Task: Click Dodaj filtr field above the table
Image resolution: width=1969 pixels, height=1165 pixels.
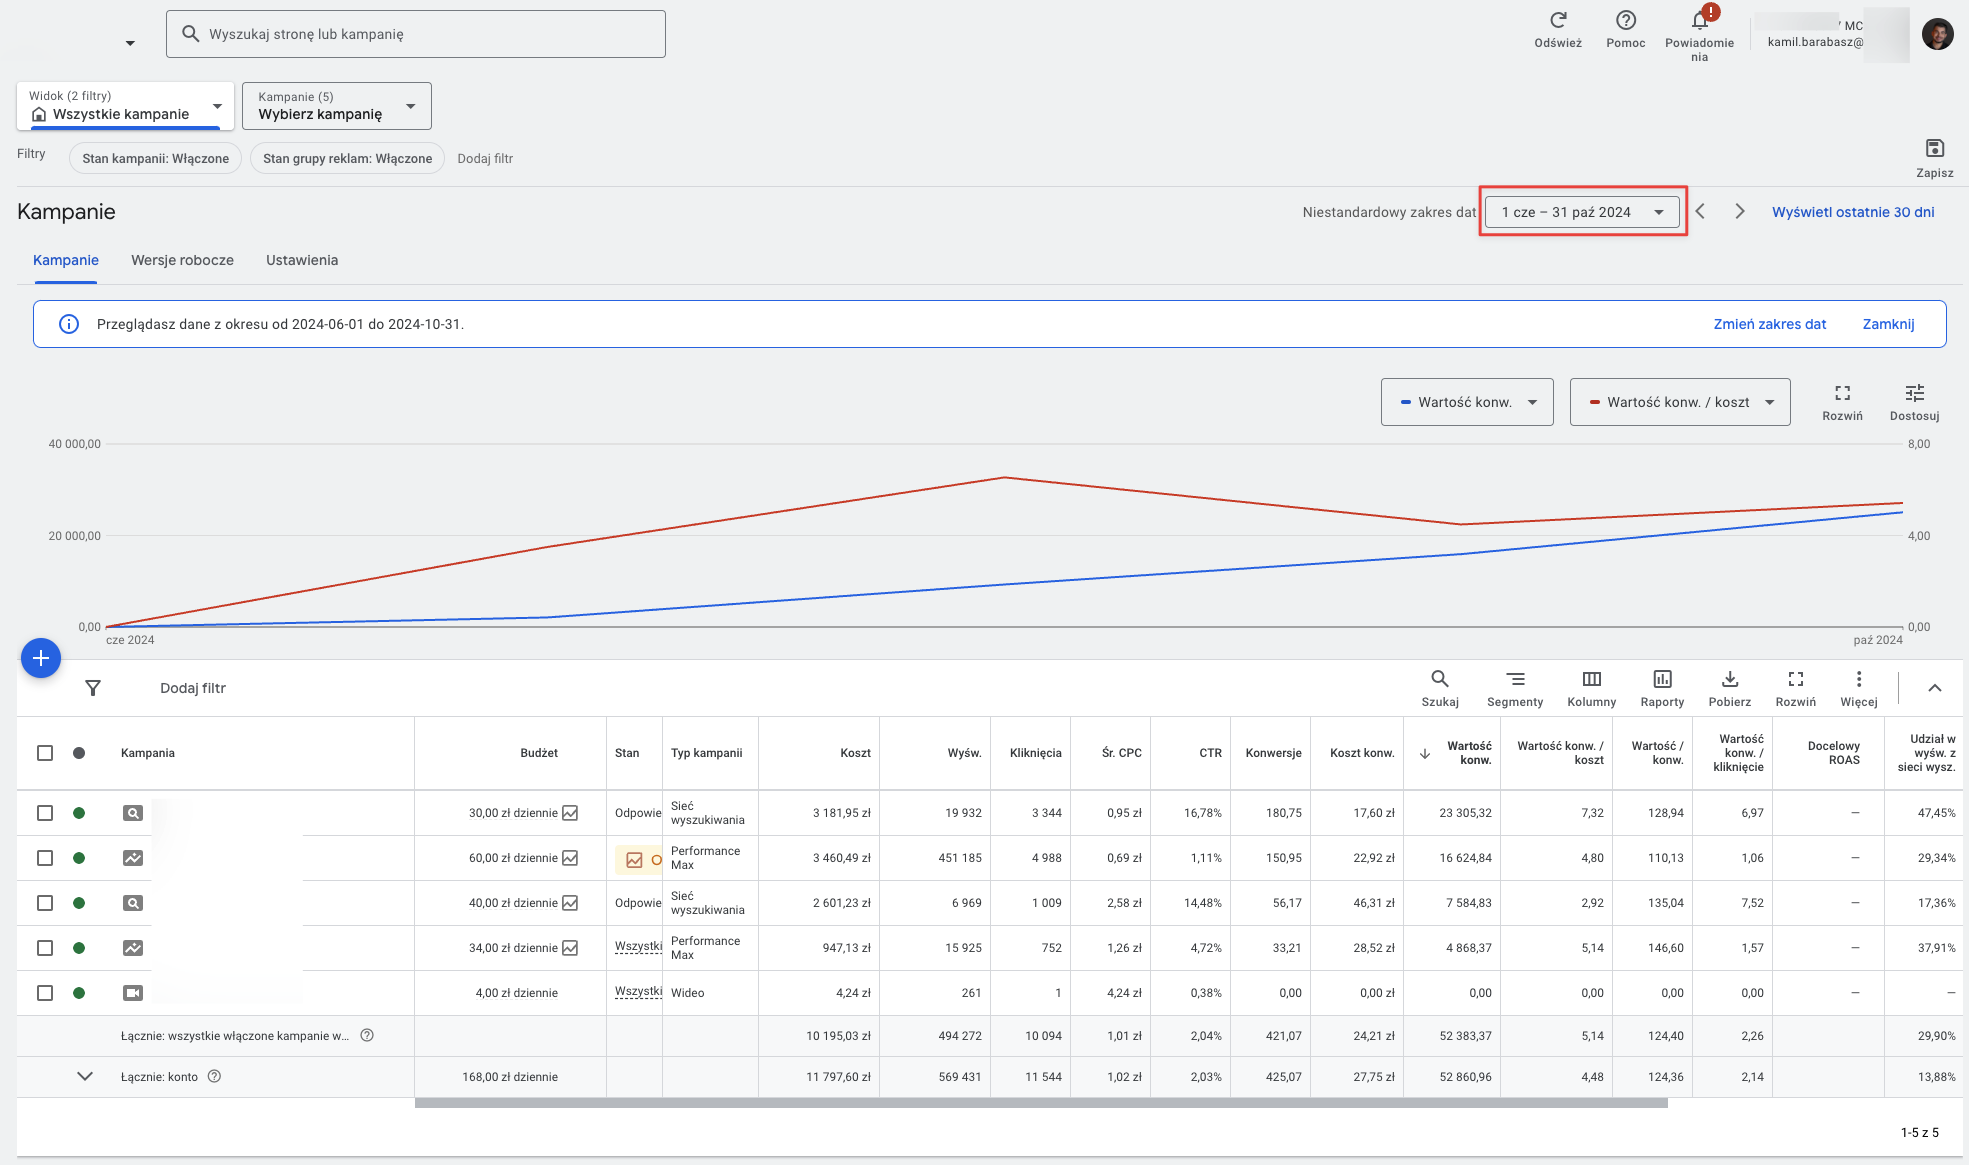Action: pyautogui.click(x=193, y=688)
